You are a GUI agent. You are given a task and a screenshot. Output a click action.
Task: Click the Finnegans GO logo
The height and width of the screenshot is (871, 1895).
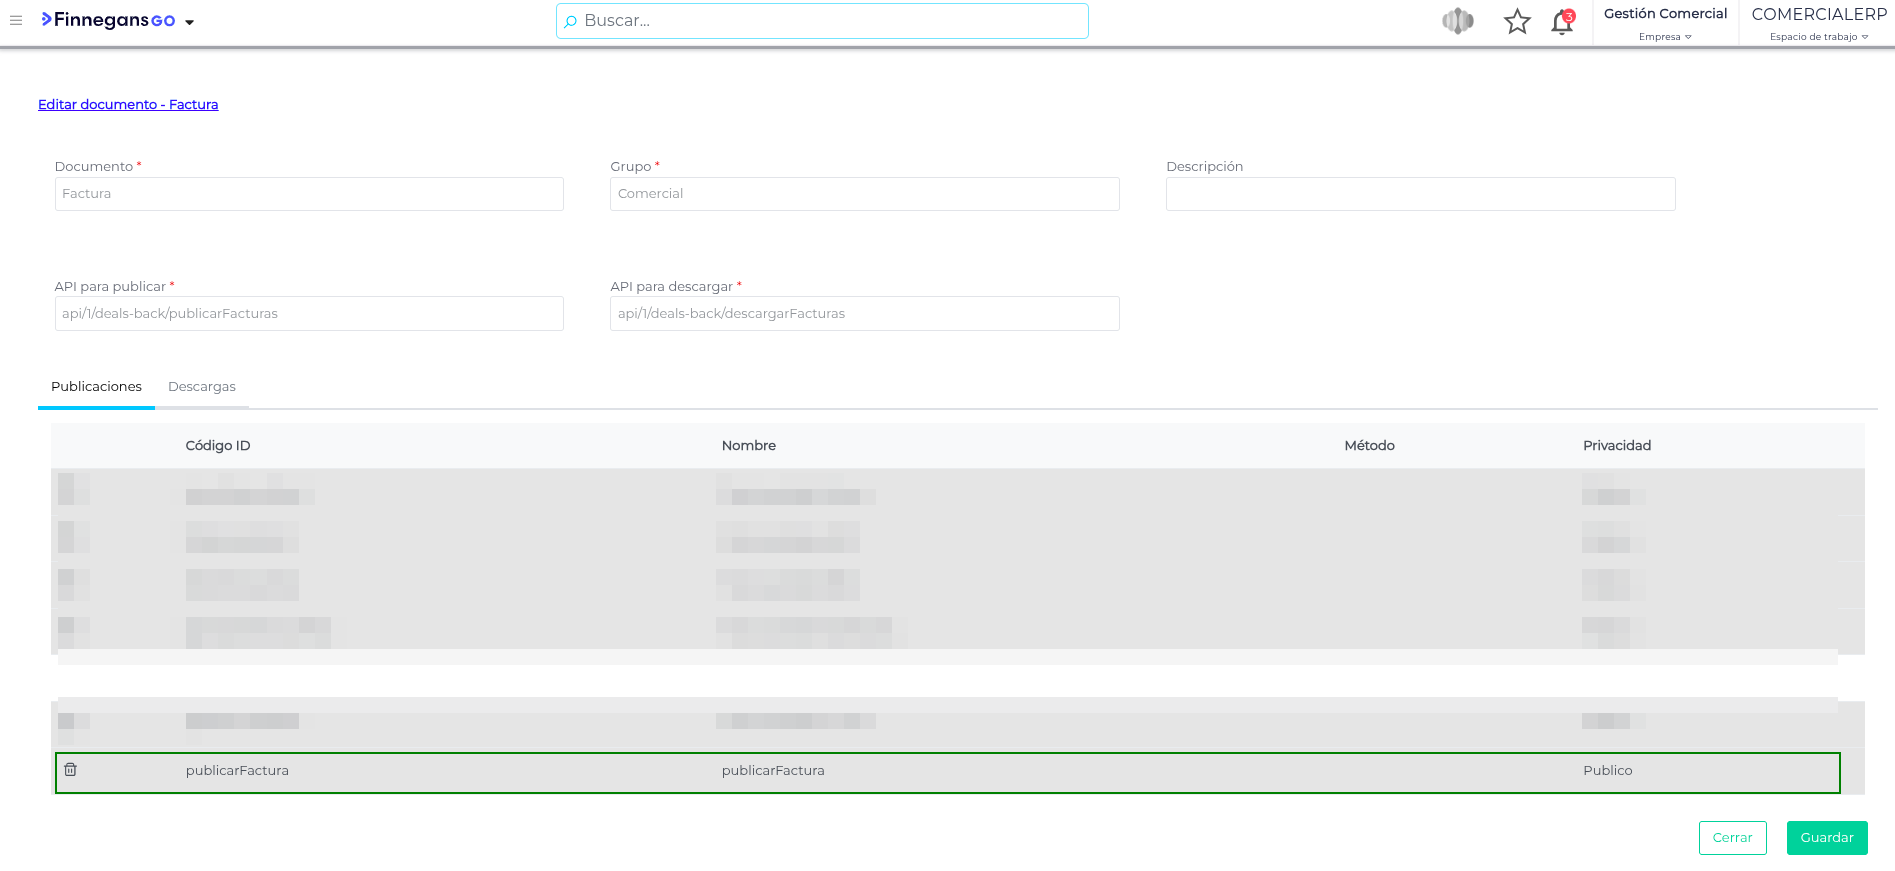coord(108,20)
